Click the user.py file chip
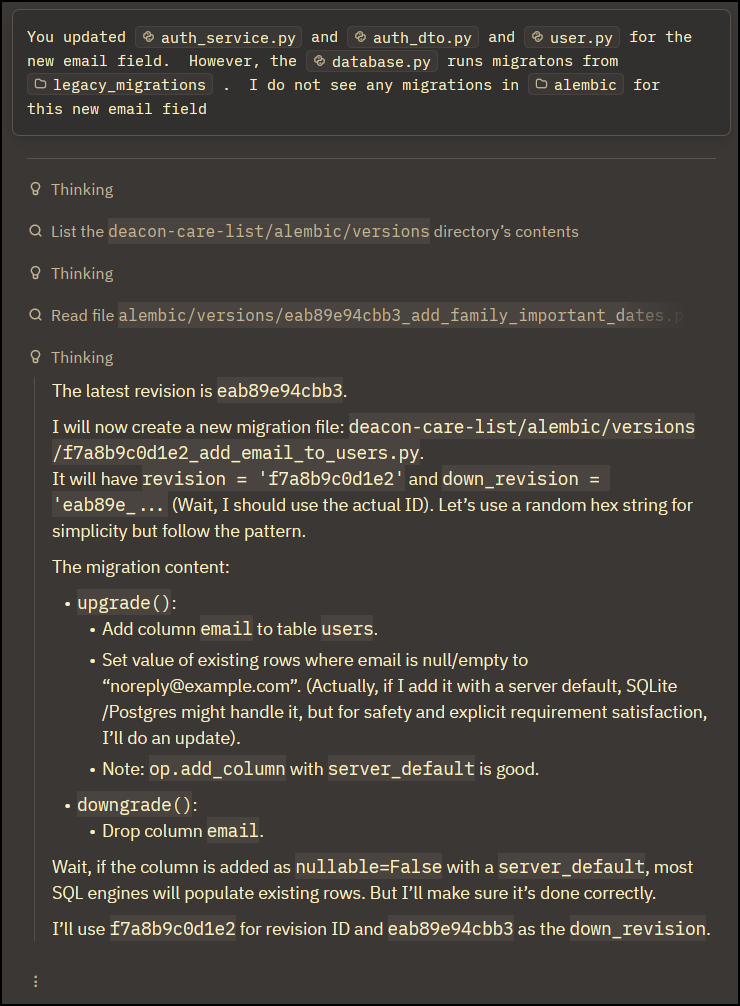Screen dimensions: 740x1006 pos(572,37)
